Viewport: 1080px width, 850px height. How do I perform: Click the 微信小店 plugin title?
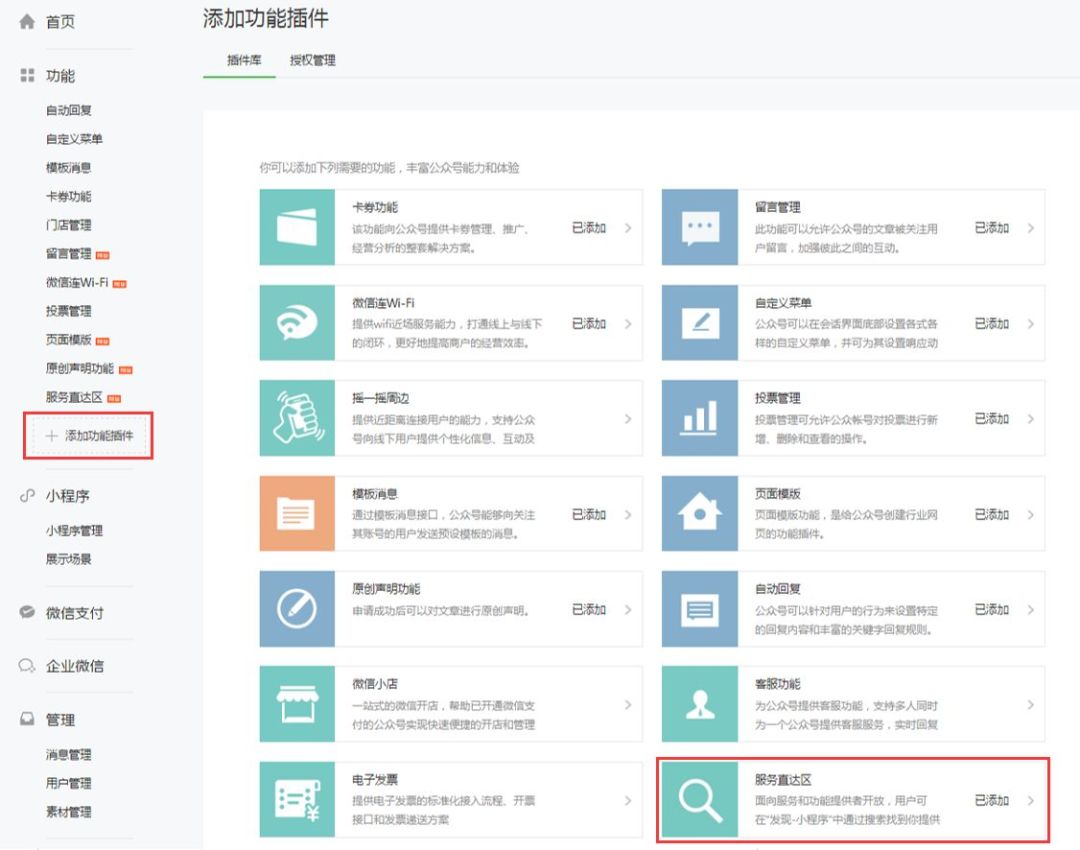point(375,684)
